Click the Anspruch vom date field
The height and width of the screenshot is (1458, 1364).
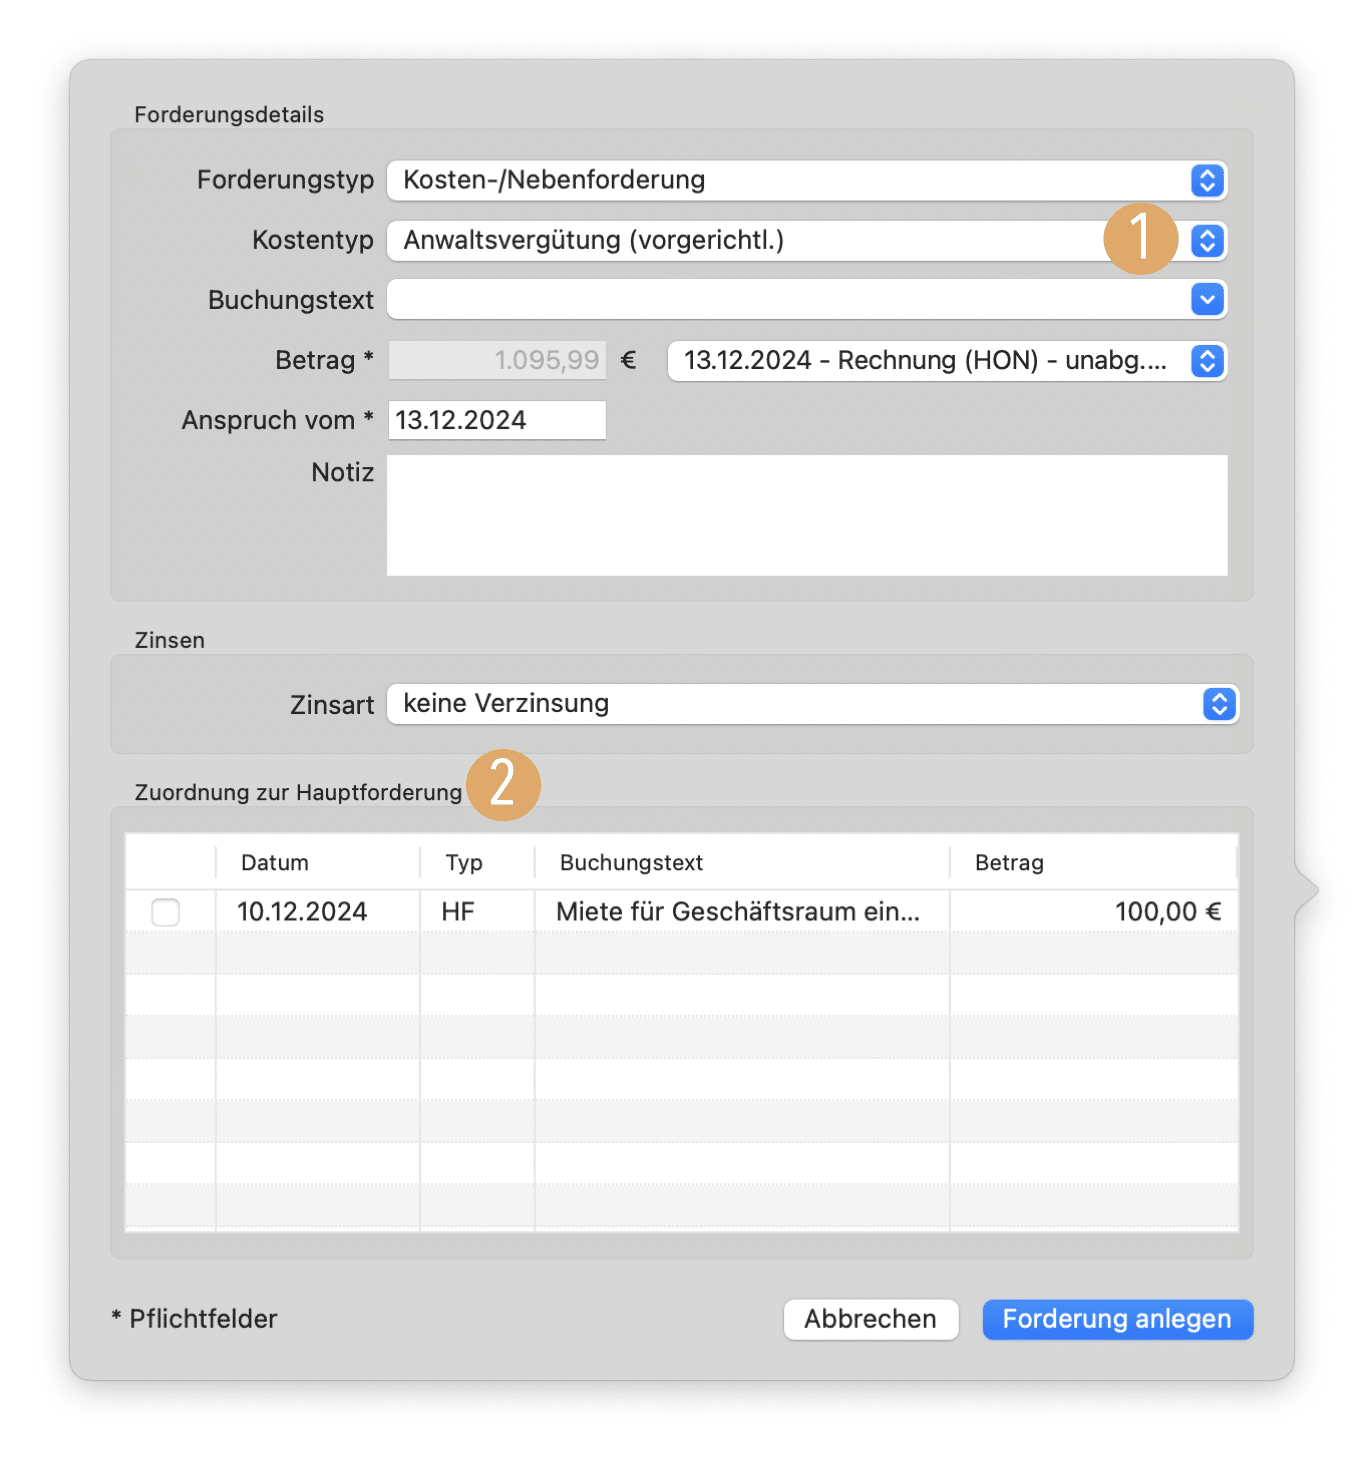[x=497, y=420]
